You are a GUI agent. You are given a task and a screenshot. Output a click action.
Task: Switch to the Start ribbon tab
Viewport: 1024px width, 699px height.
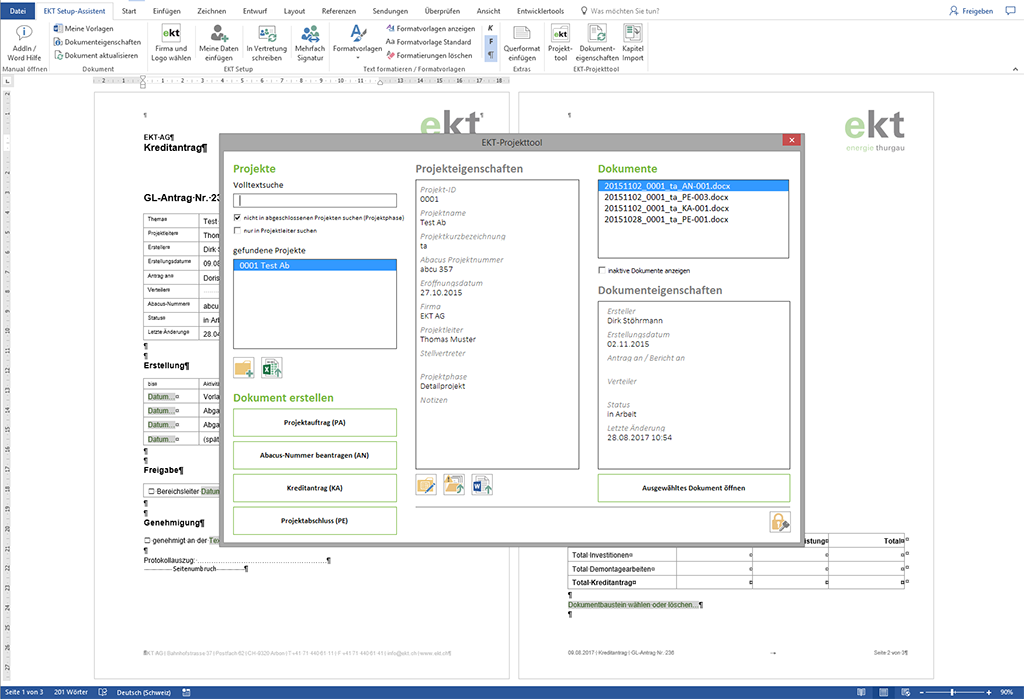[x=129, y=11]
